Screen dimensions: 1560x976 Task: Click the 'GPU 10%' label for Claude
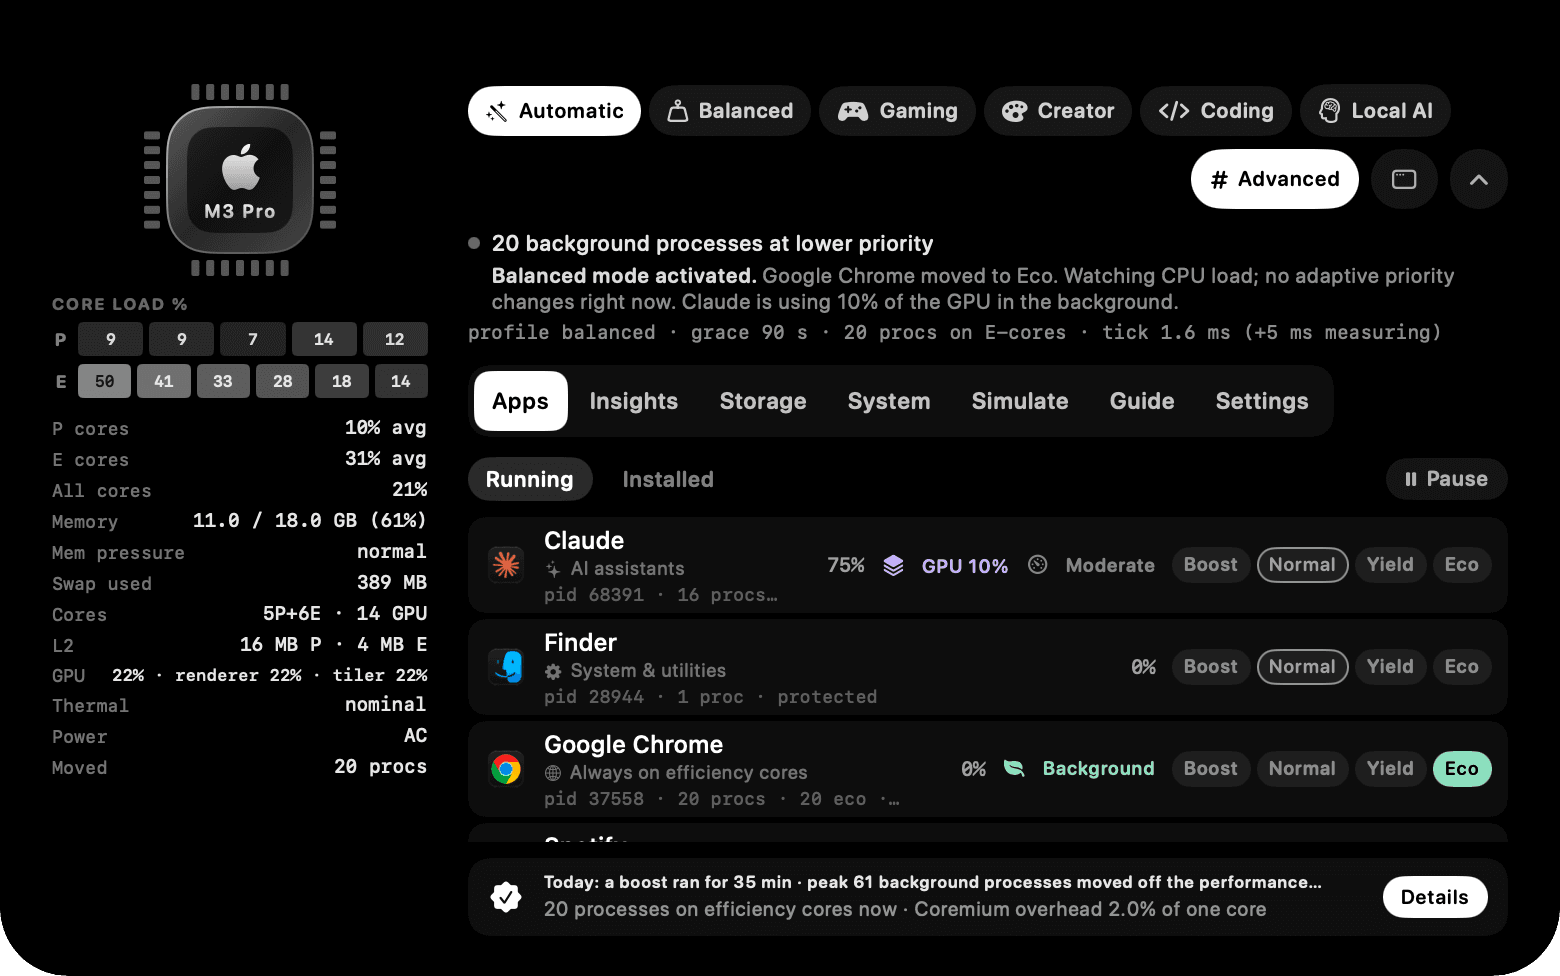(965, 566)
